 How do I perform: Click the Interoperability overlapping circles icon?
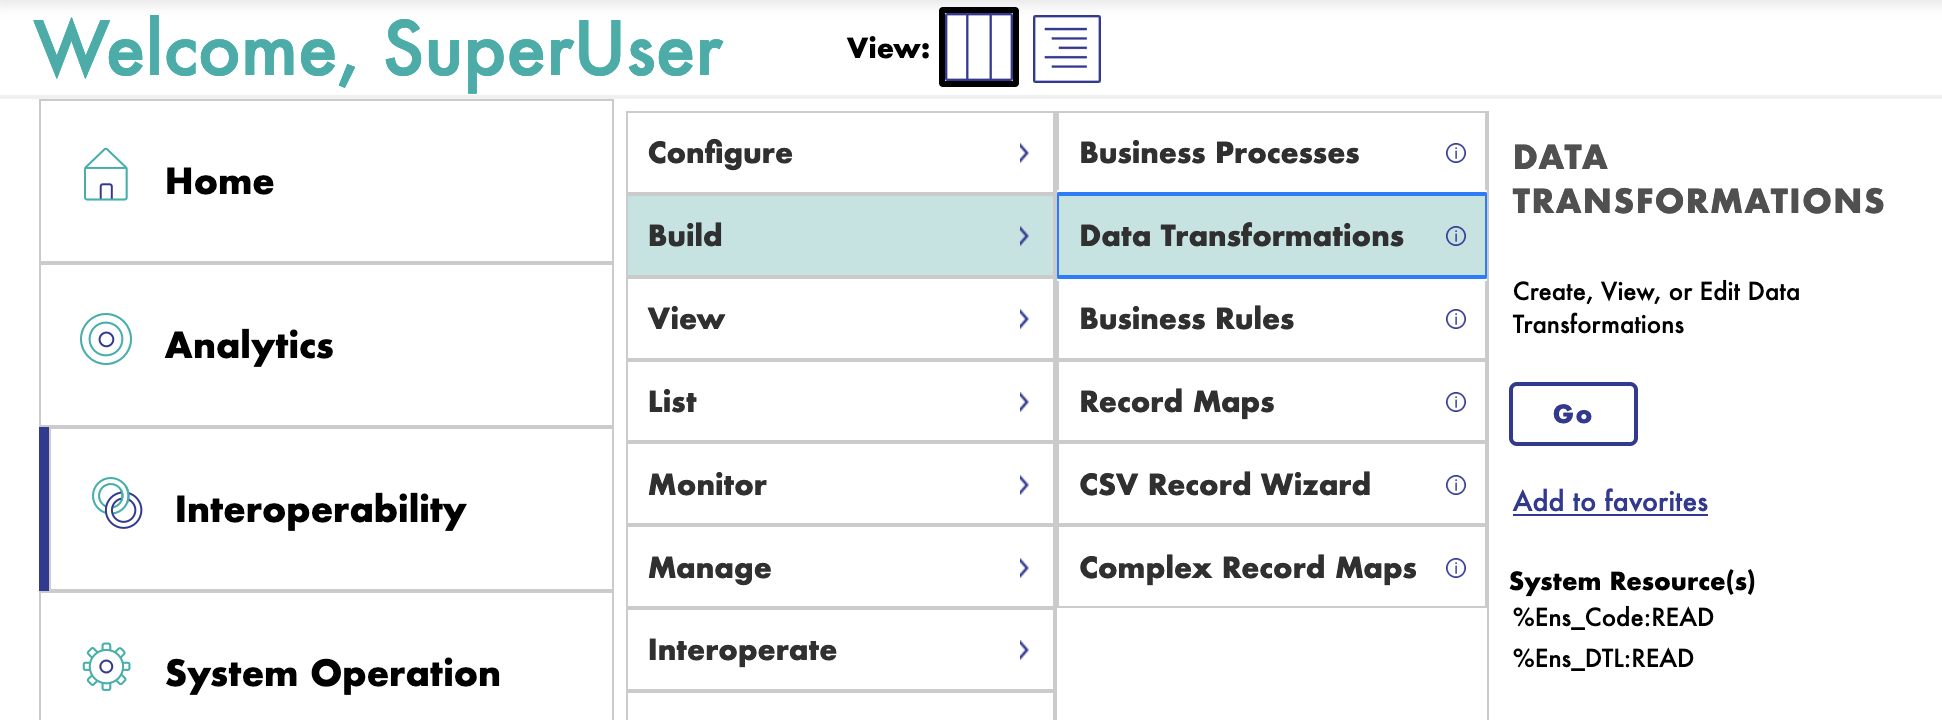coord(117,503)
